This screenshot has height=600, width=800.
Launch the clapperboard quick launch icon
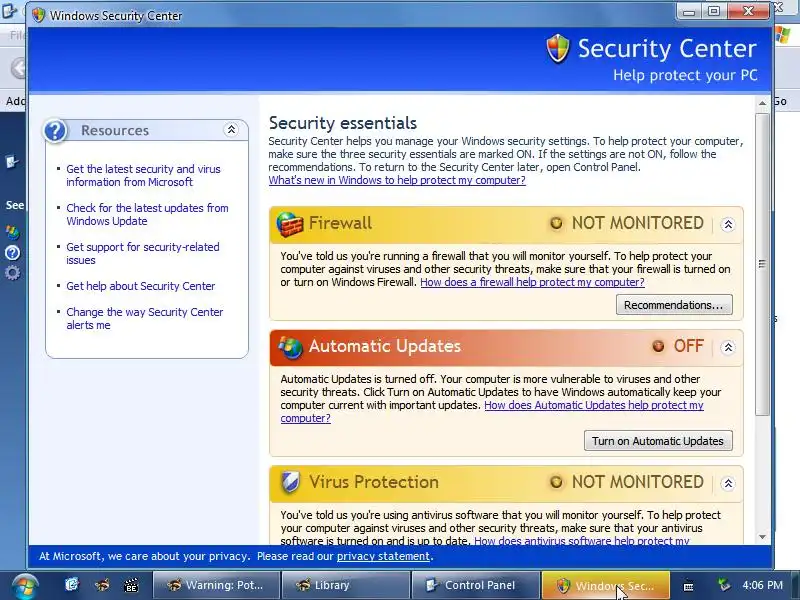point(131,585)
